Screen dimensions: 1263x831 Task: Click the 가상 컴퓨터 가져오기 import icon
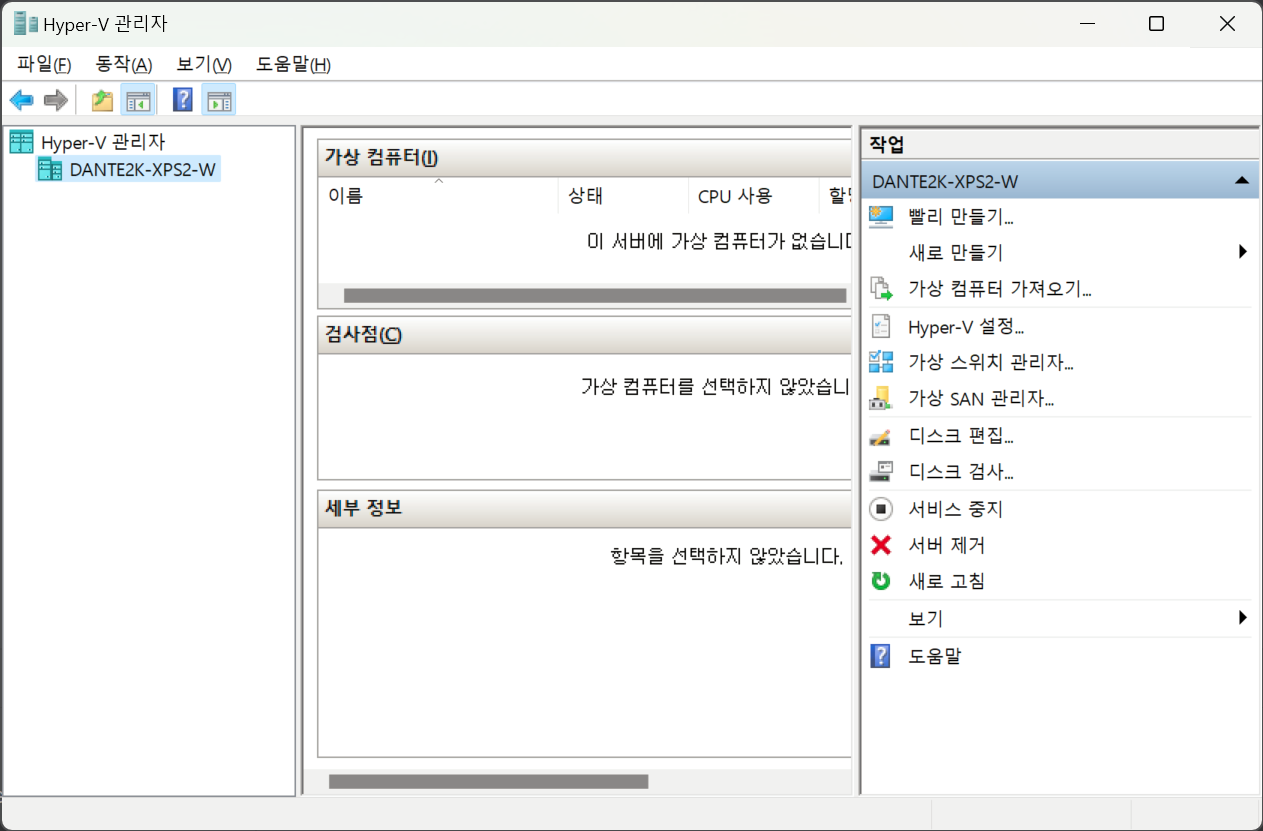point(881,289)
